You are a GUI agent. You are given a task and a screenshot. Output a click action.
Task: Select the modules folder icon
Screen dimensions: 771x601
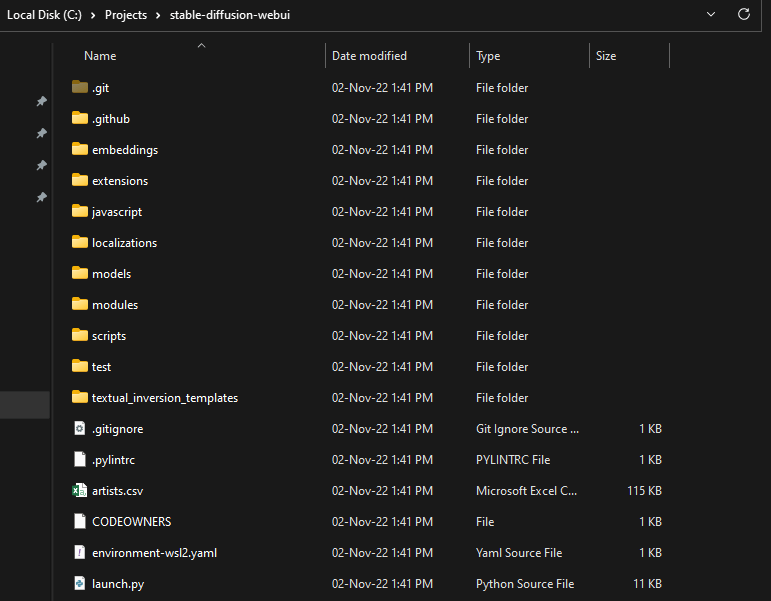tap(80, 304)
